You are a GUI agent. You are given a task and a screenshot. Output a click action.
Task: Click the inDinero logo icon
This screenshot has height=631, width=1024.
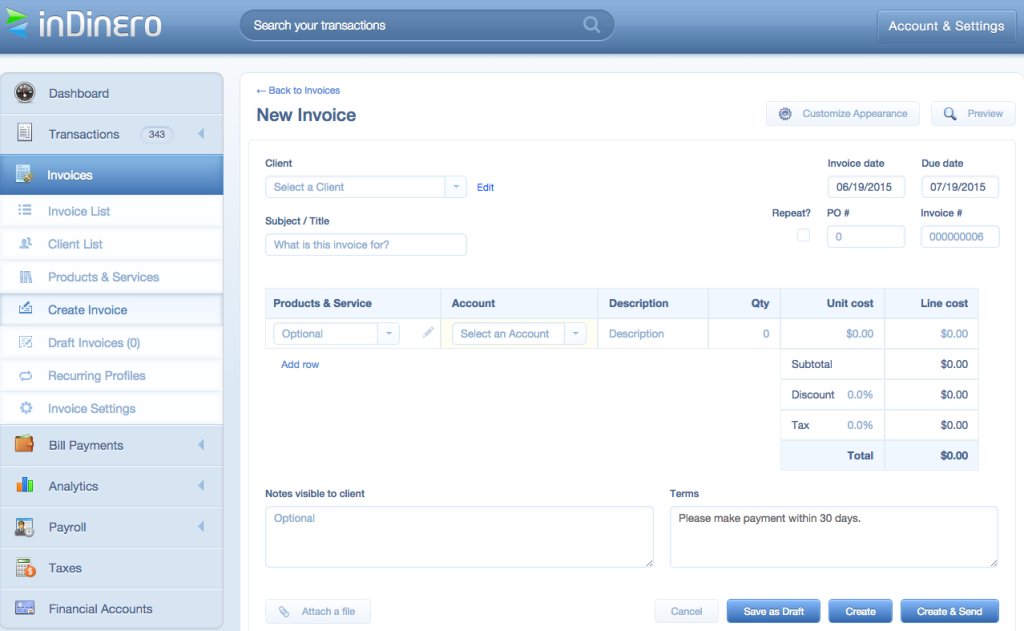coord(17,24)
